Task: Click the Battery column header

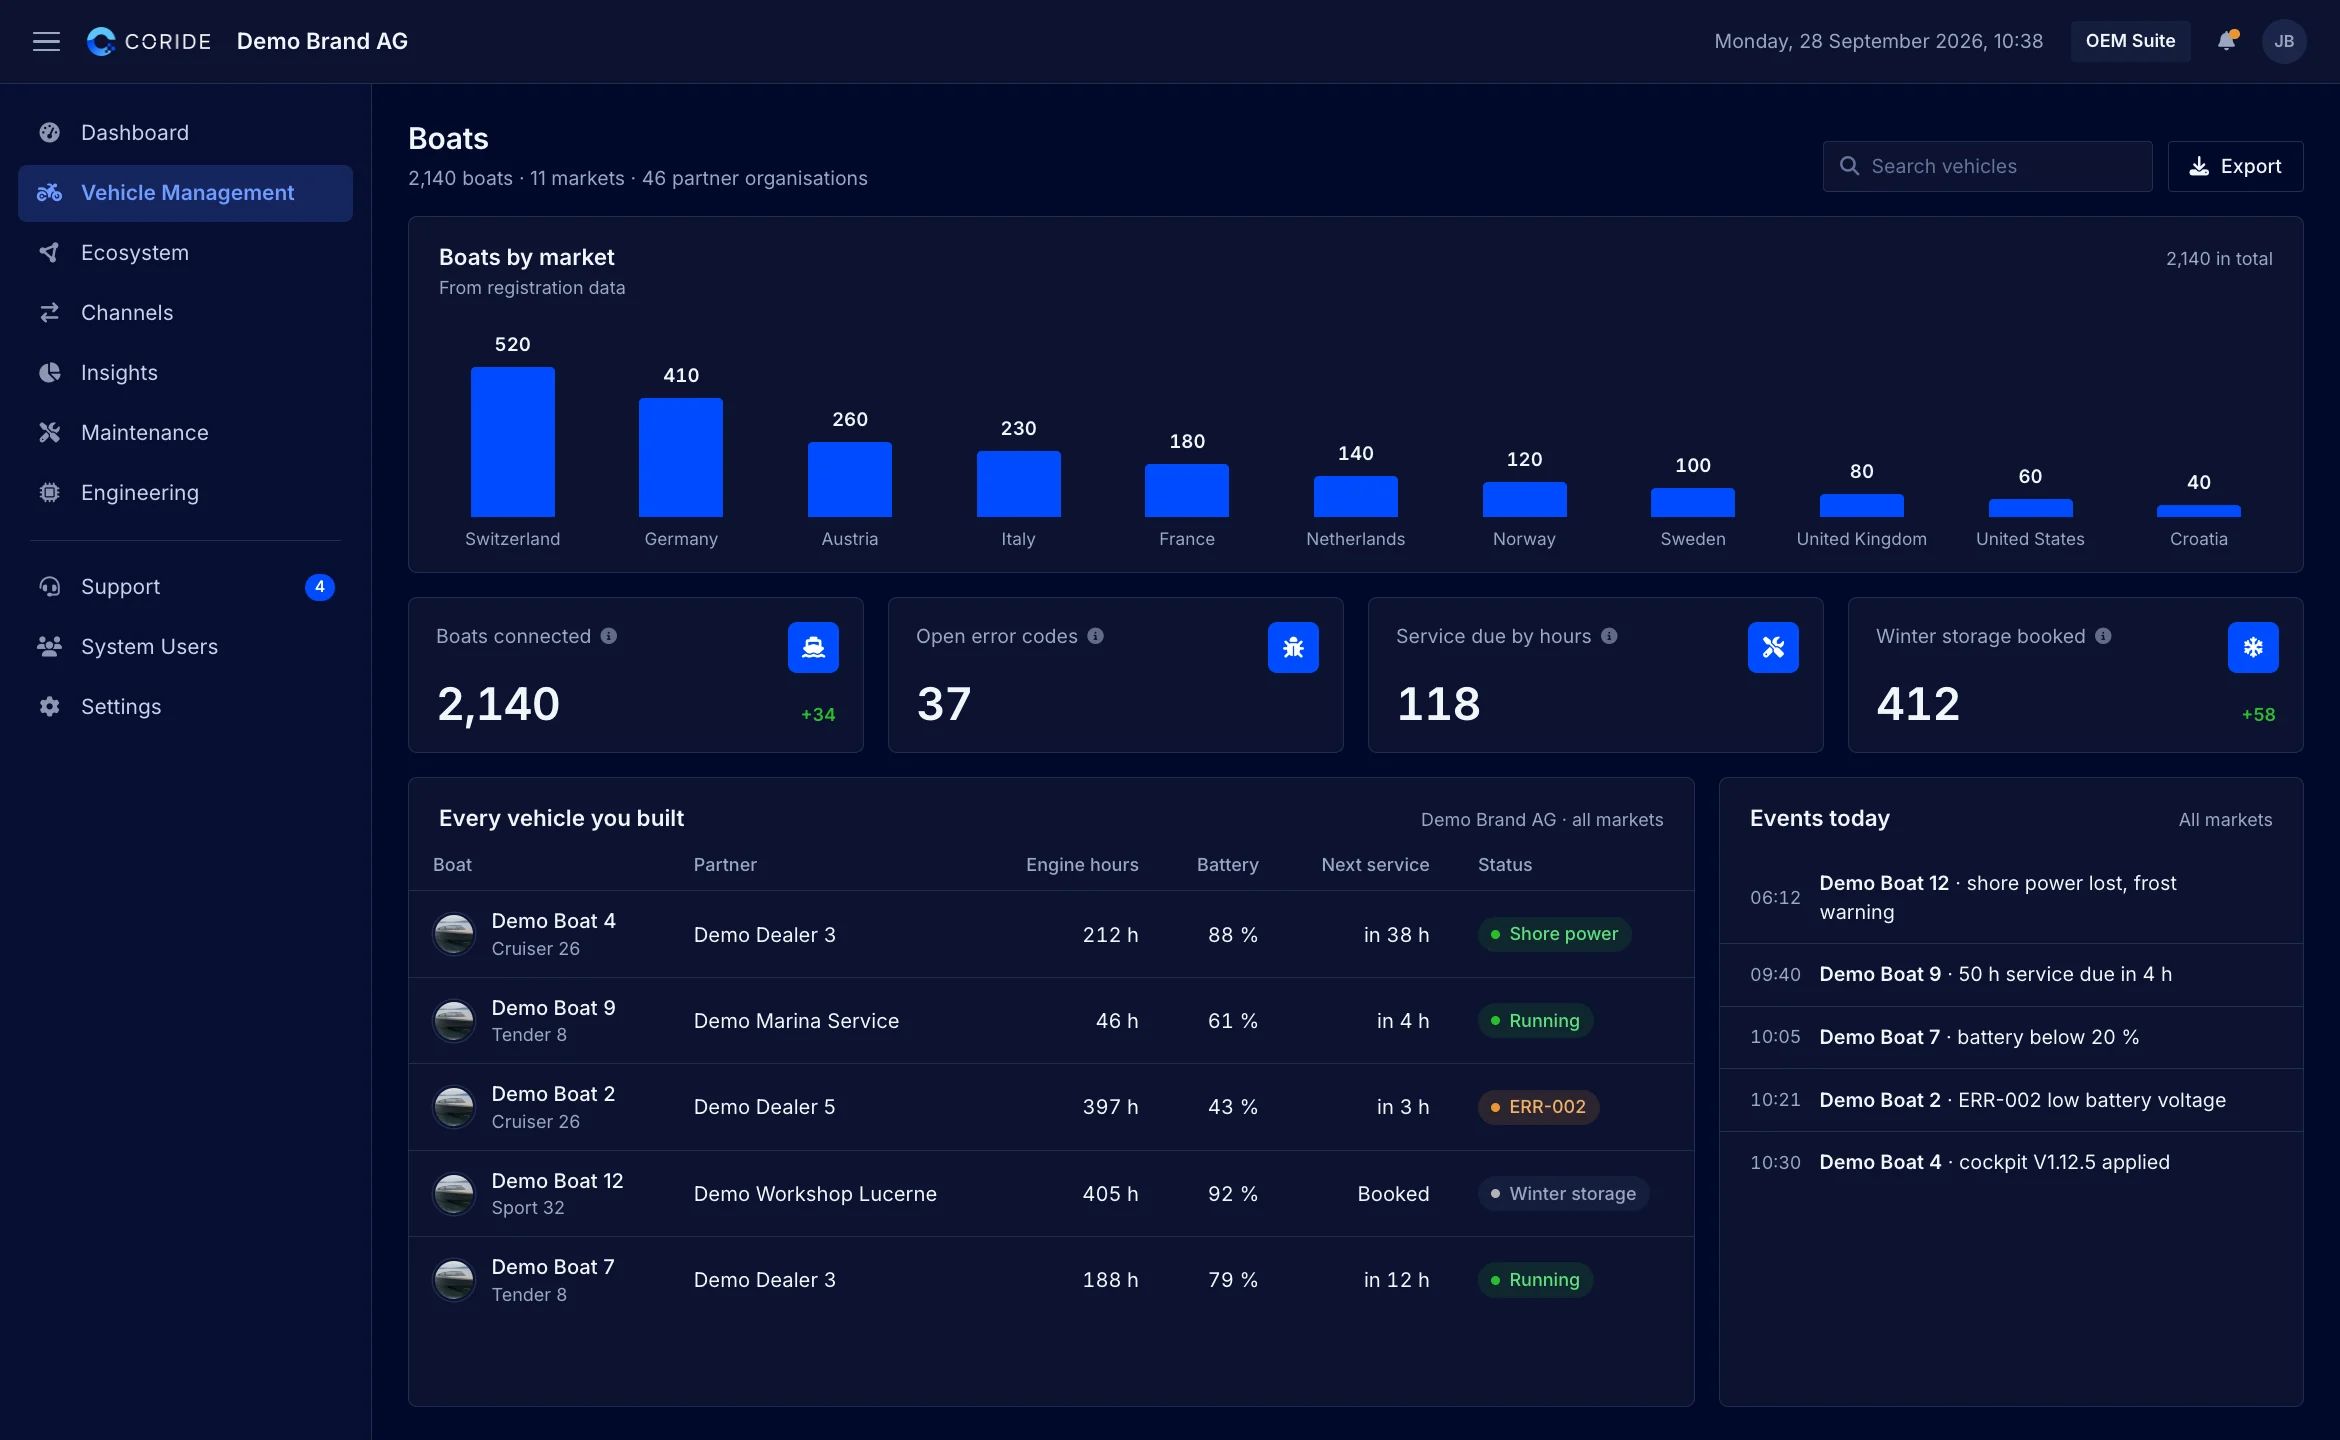Action: click(x=1227, y=865)
